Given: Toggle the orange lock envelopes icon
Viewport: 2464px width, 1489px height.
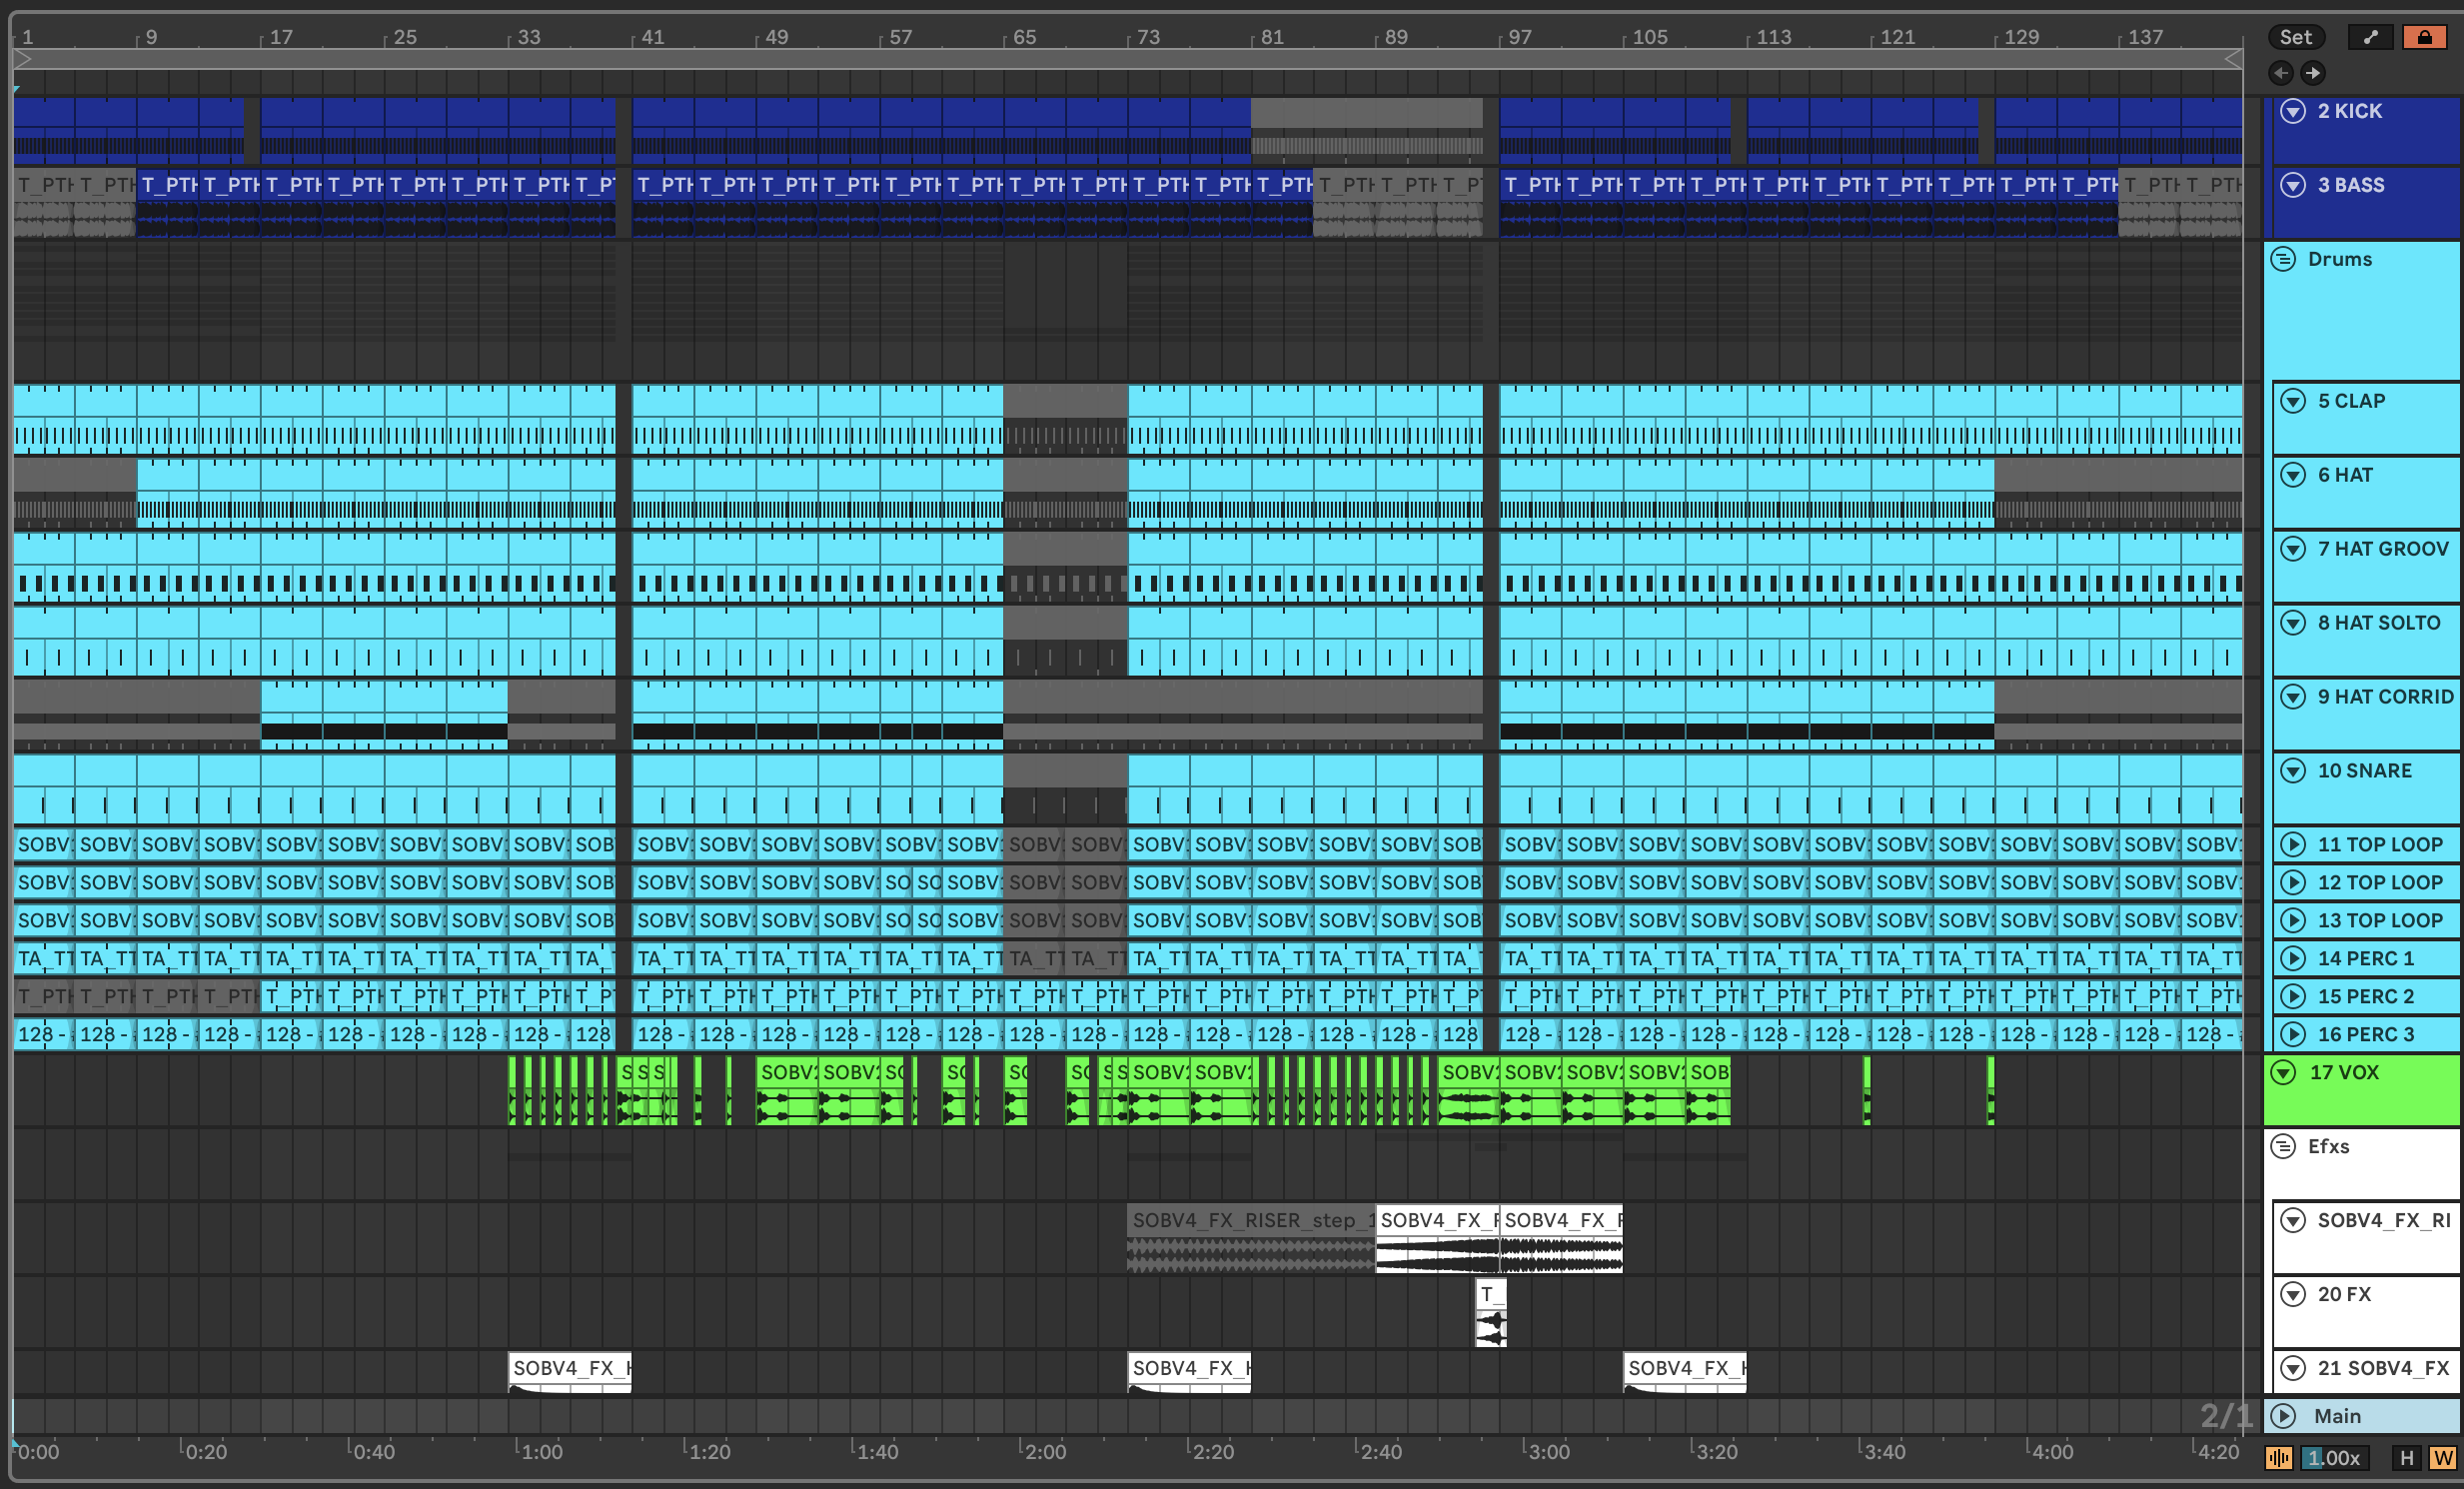Looking at the screenshot, I should tap(2424, 37).
